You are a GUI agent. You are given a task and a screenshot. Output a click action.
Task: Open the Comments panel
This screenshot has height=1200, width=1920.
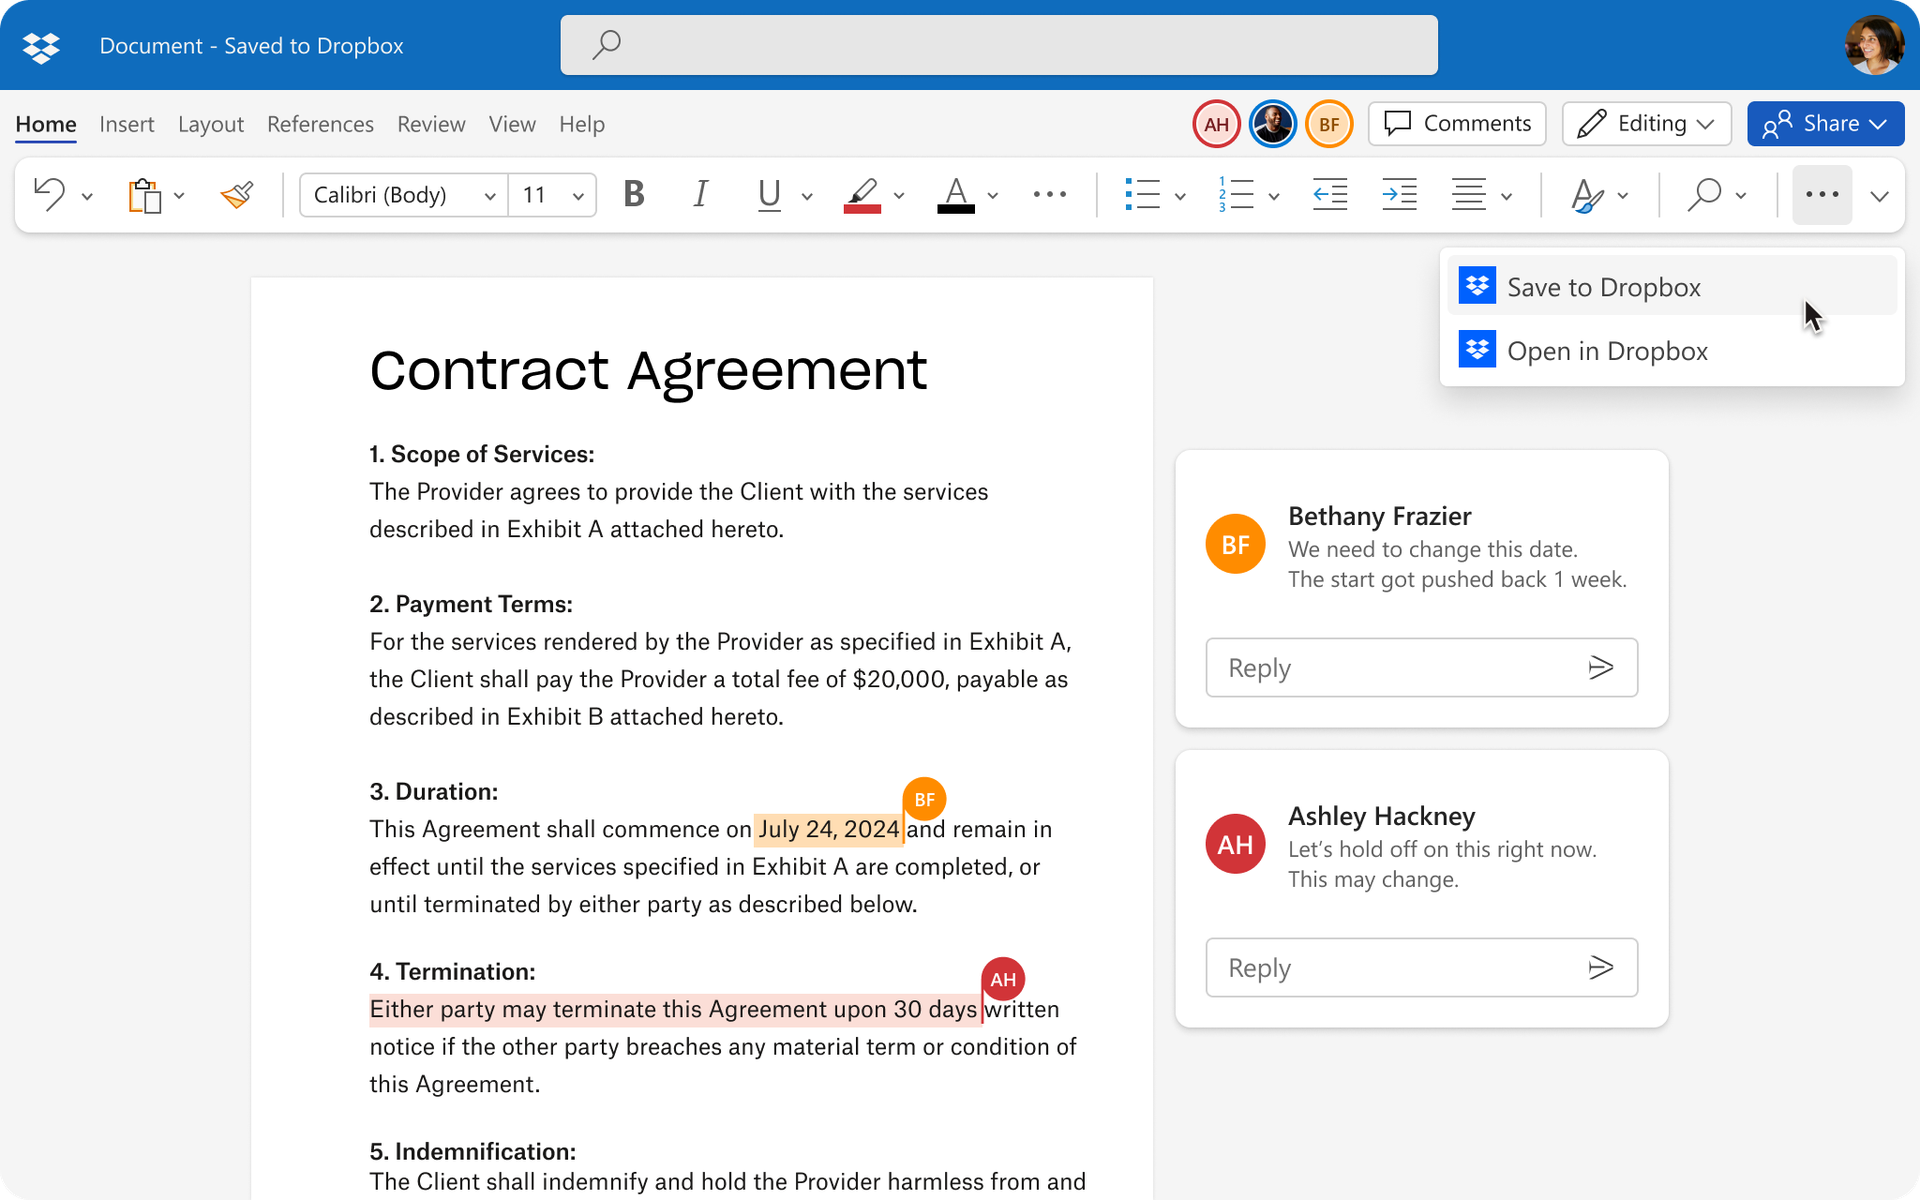click(x=1456, y=123)
